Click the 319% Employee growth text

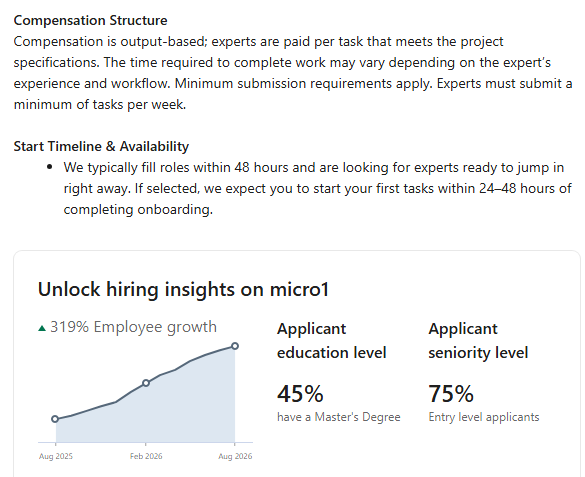tap(133, 327)
